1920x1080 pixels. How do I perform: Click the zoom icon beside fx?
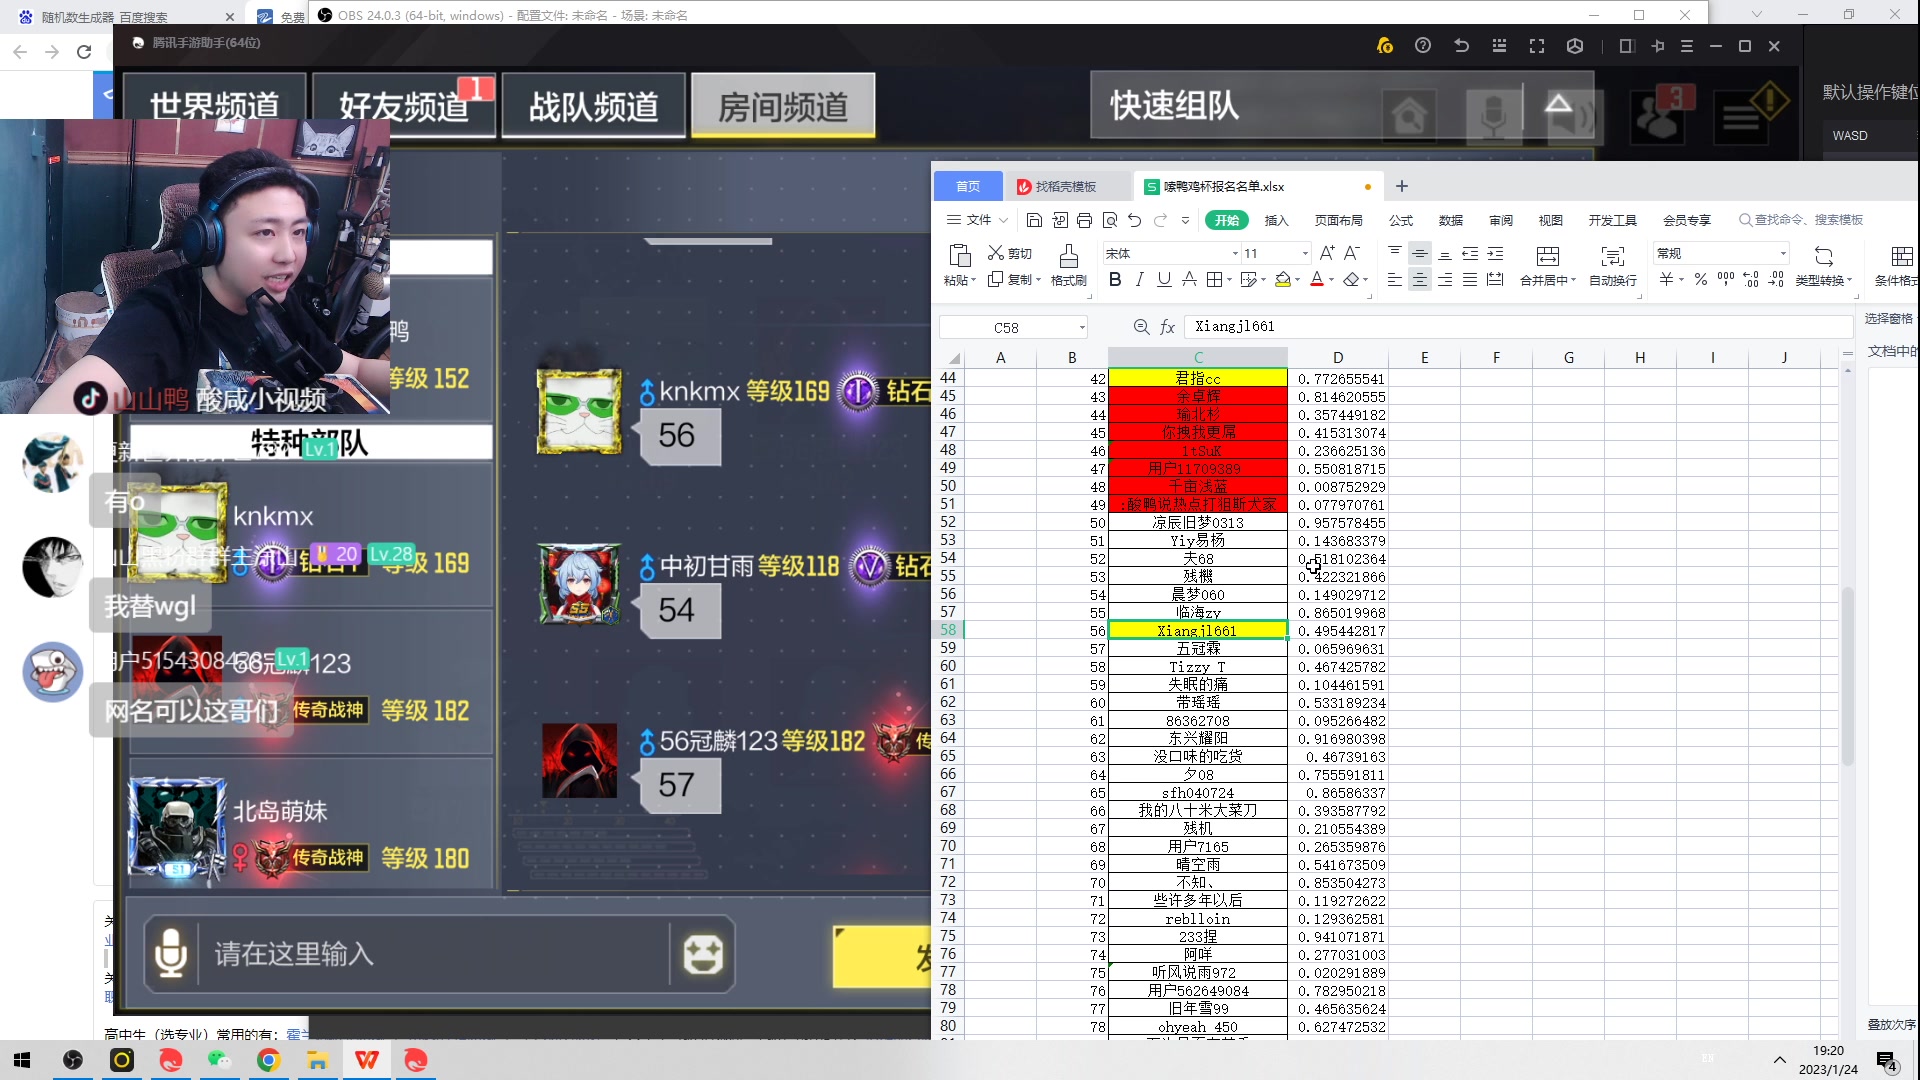point(1141,327)
